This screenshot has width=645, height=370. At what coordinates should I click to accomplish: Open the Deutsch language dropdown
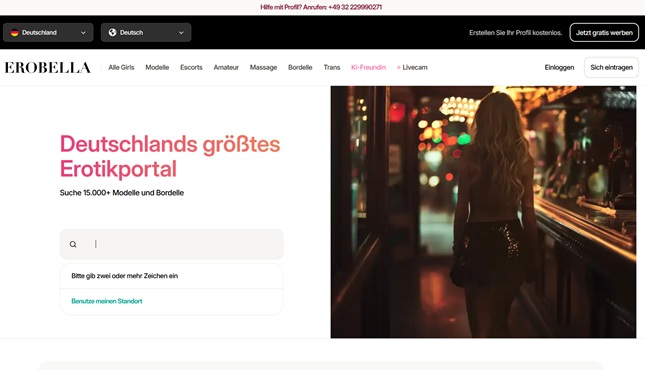146,33
